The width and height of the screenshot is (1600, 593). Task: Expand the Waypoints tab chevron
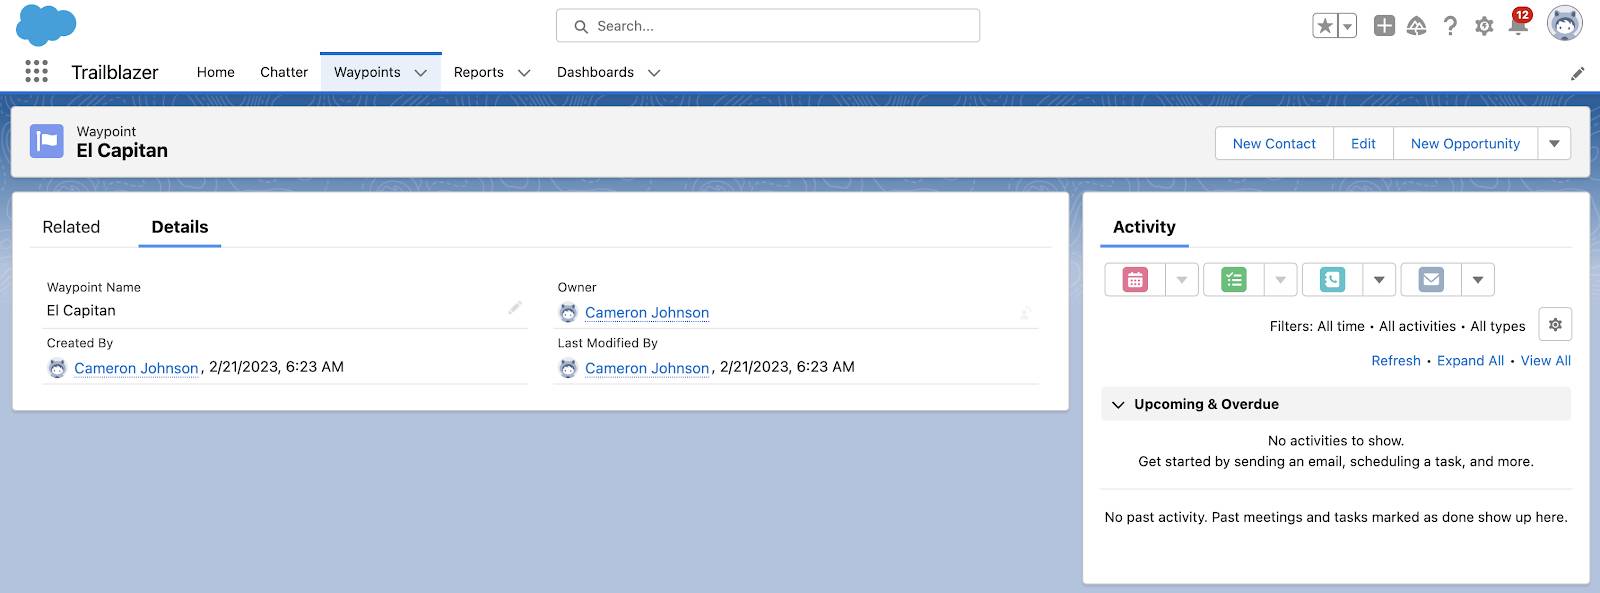(421, 73)
